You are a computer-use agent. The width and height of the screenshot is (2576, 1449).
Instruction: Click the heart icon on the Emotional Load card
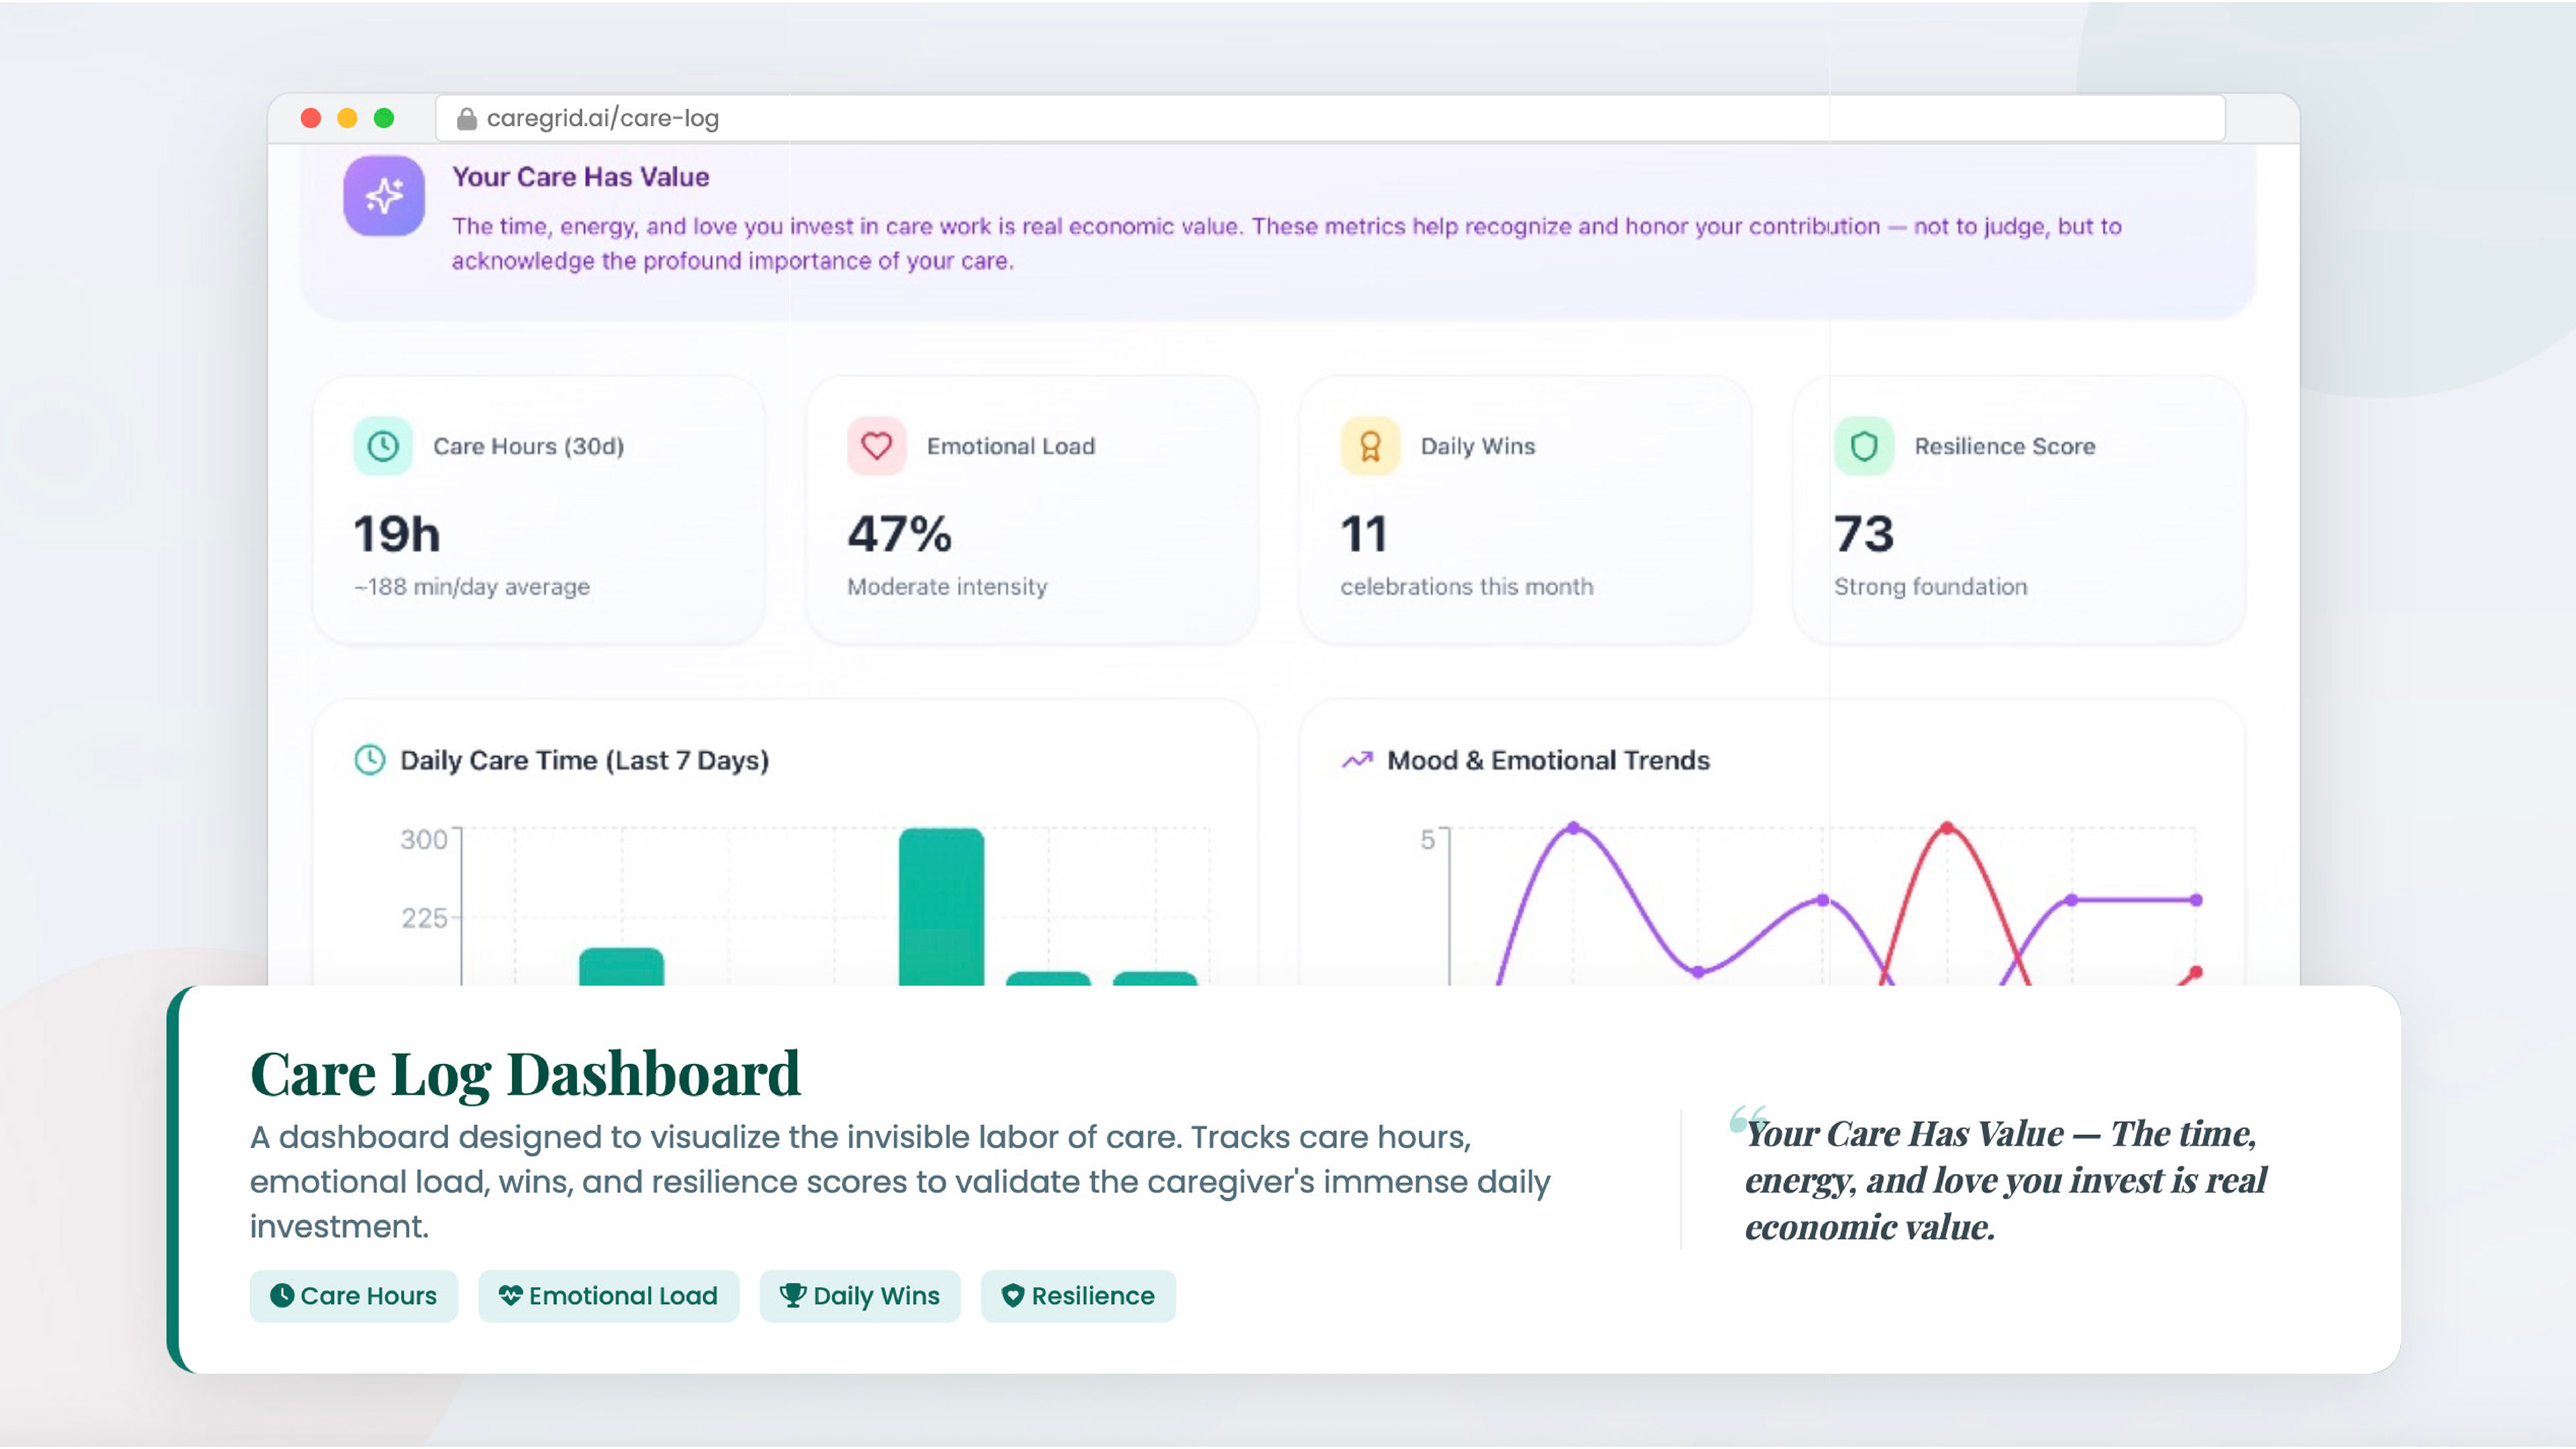[x=876, y=446]
